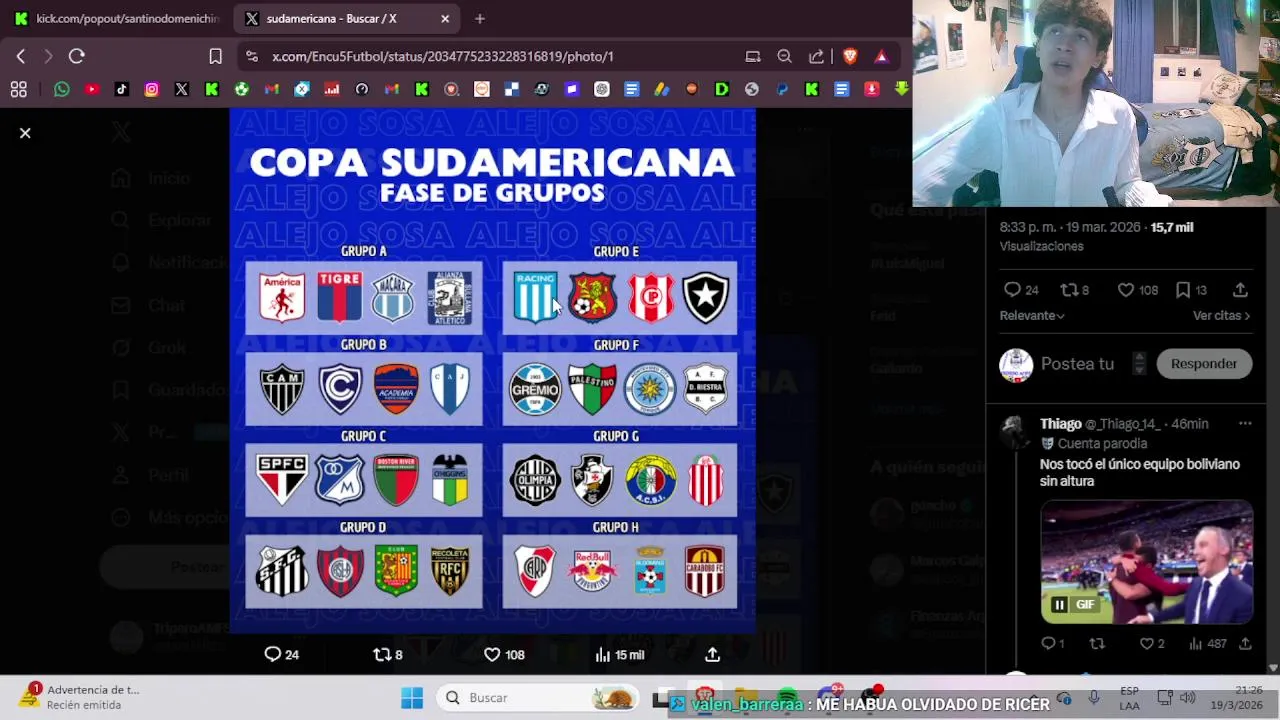Click the '15,7 mil' views count
1280x720 pixels.
tap(1172, 228)
